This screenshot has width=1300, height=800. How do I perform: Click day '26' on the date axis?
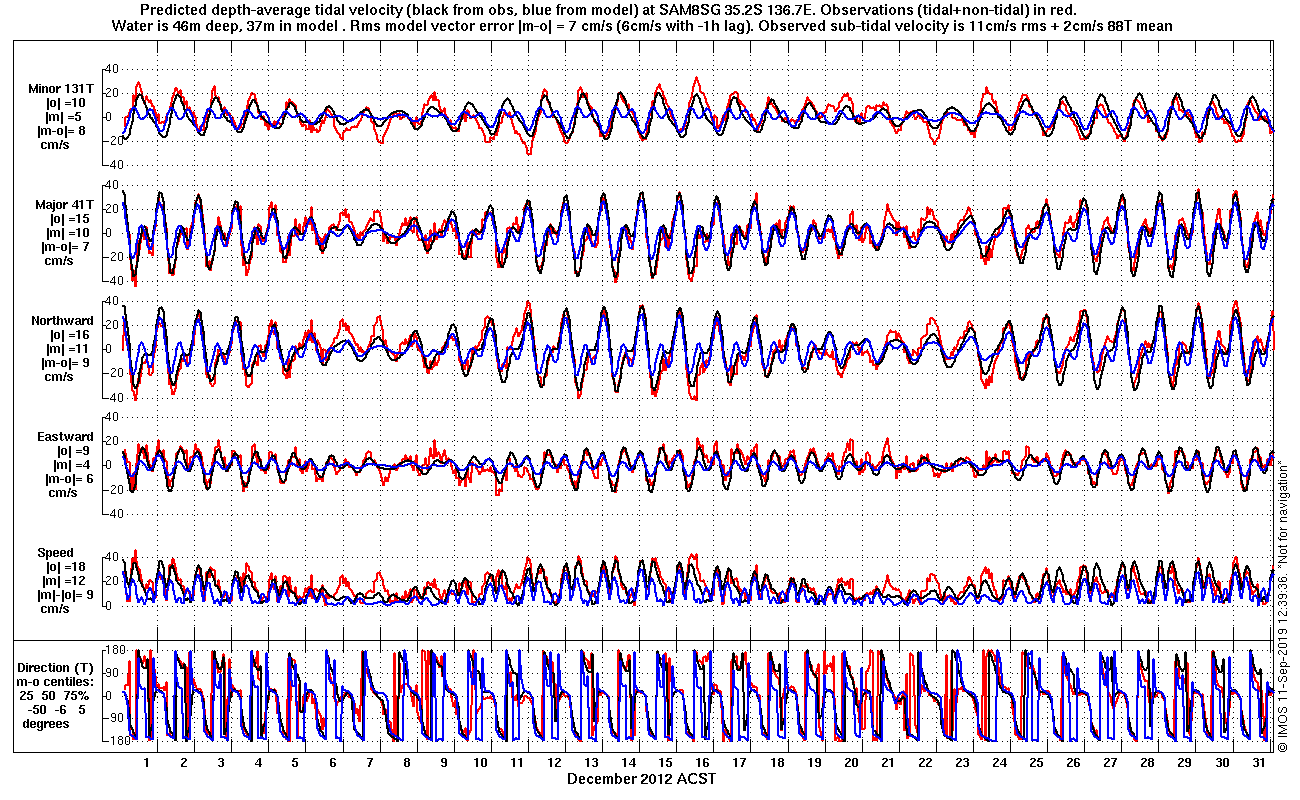(x=1074, y=763)
